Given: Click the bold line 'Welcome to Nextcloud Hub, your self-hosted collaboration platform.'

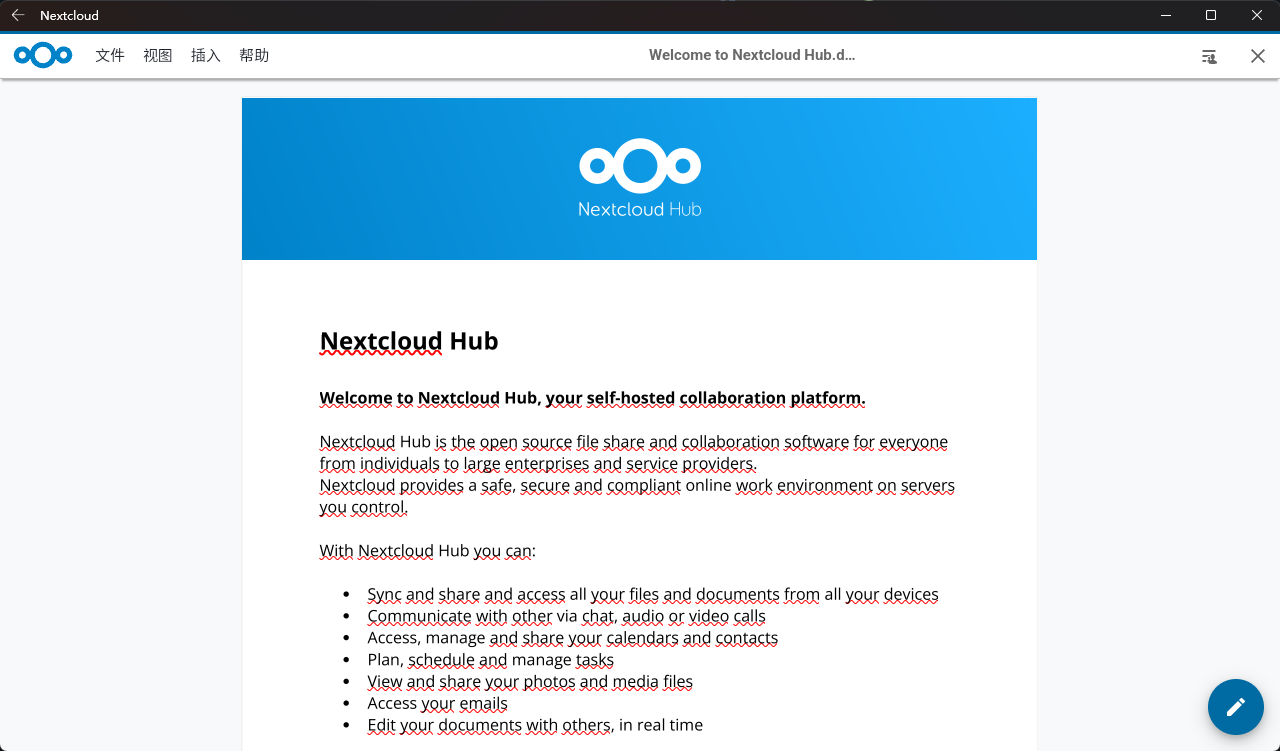Looking at the screenshot, I should (x=592, y=398).
